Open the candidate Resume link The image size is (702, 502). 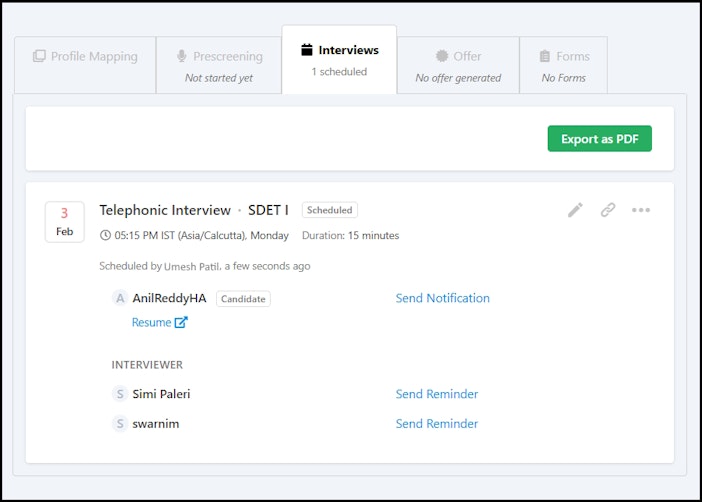click(x=151, y=322)
